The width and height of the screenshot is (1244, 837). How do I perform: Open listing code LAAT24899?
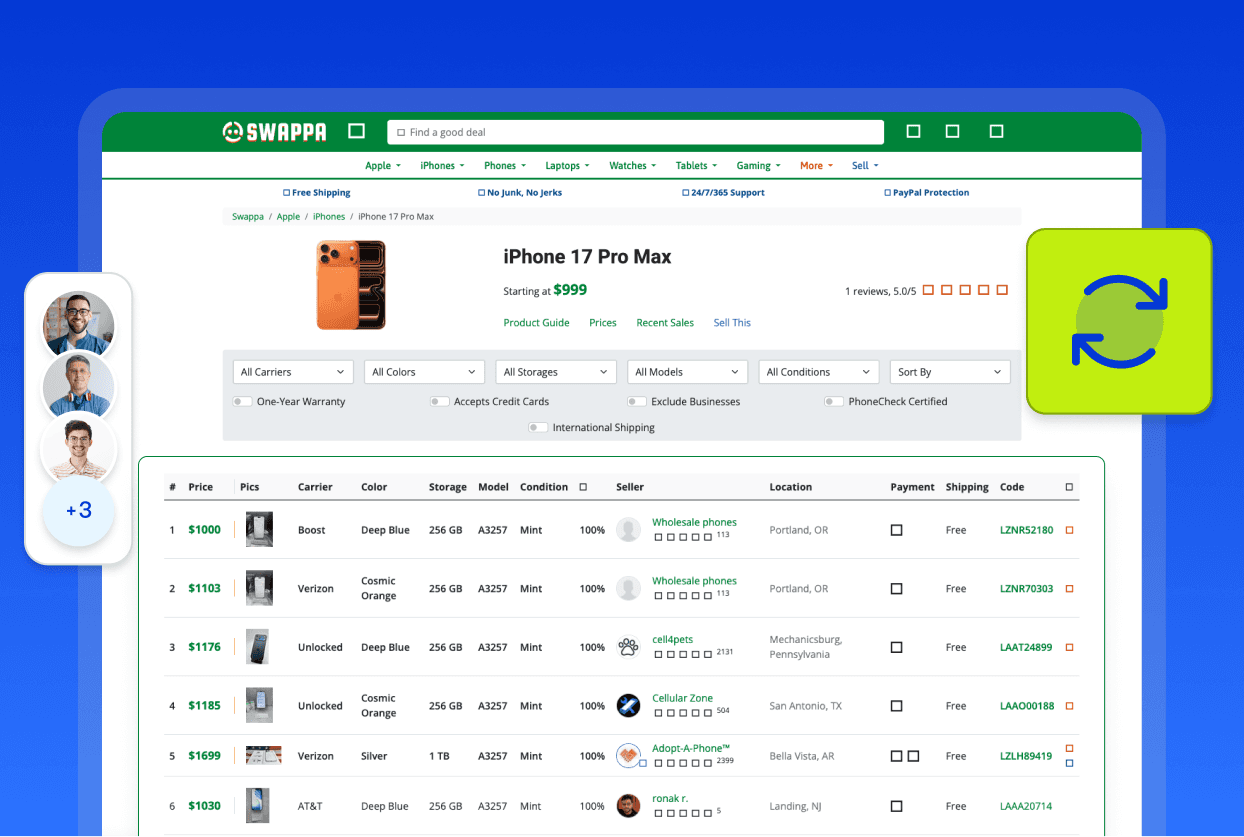1026,648
